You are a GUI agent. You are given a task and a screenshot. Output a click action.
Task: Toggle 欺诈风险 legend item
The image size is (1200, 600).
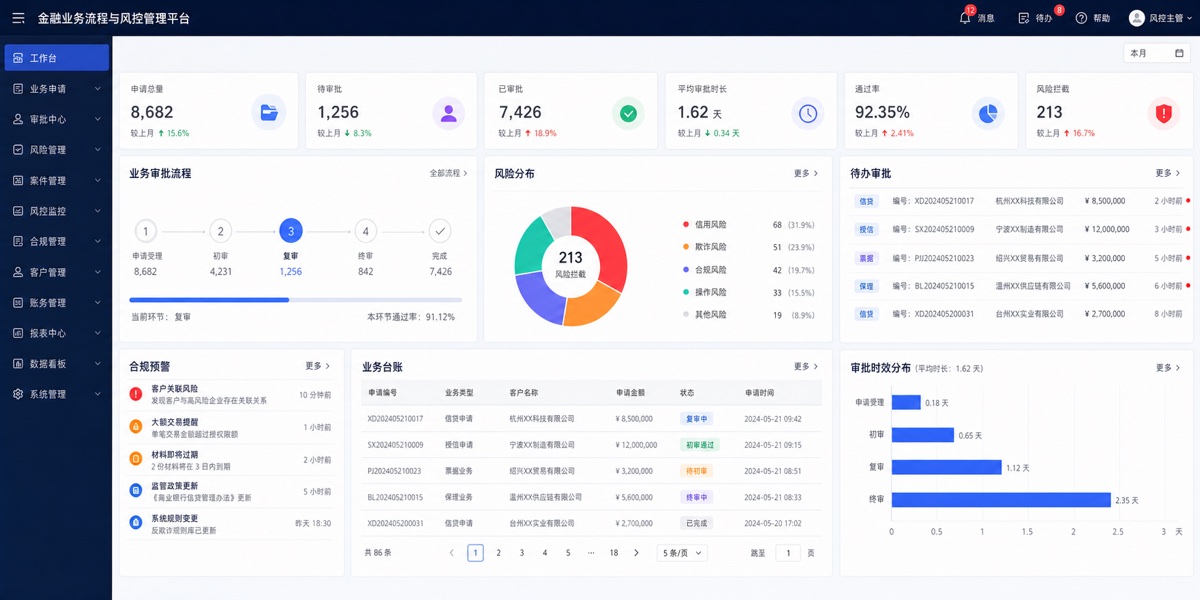point(705,247)
